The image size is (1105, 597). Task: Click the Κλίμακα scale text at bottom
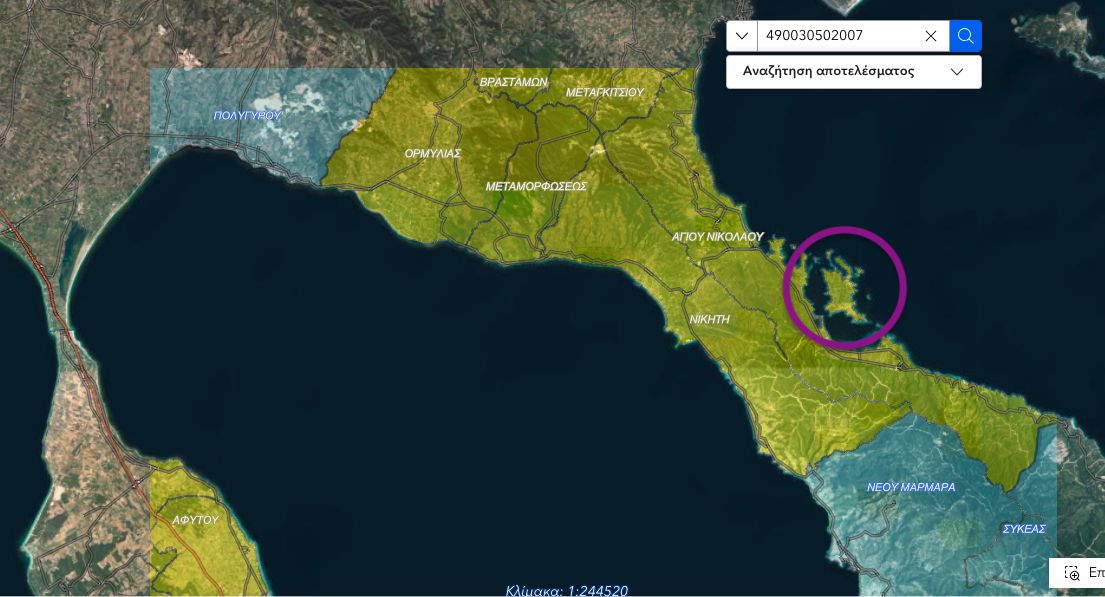[567, 591]
